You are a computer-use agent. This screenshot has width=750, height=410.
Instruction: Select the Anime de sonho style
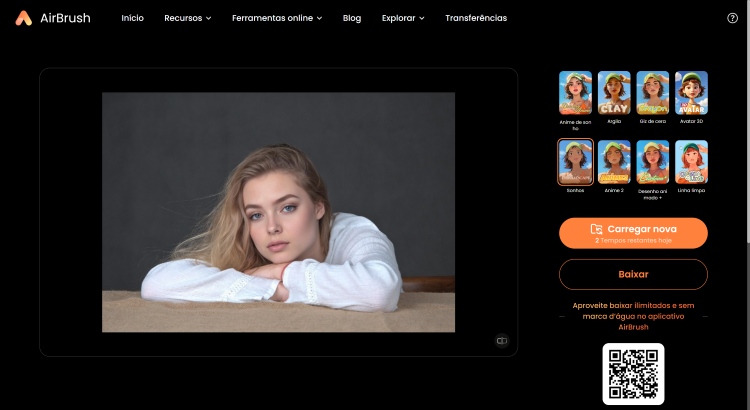pyautogui.click(x=575, y=93)
